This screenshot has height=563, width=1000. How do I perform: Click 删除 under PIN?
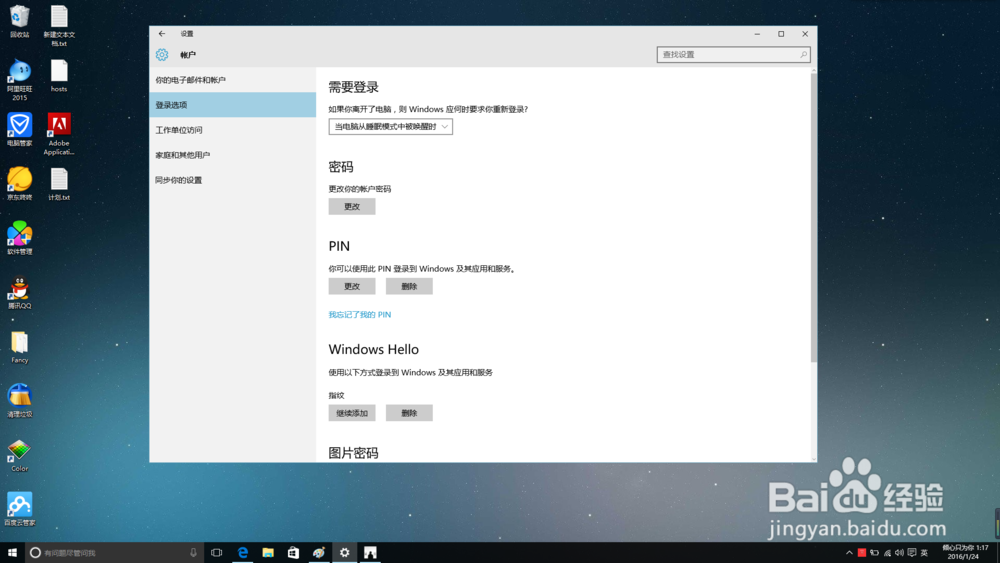click(409, 286)
